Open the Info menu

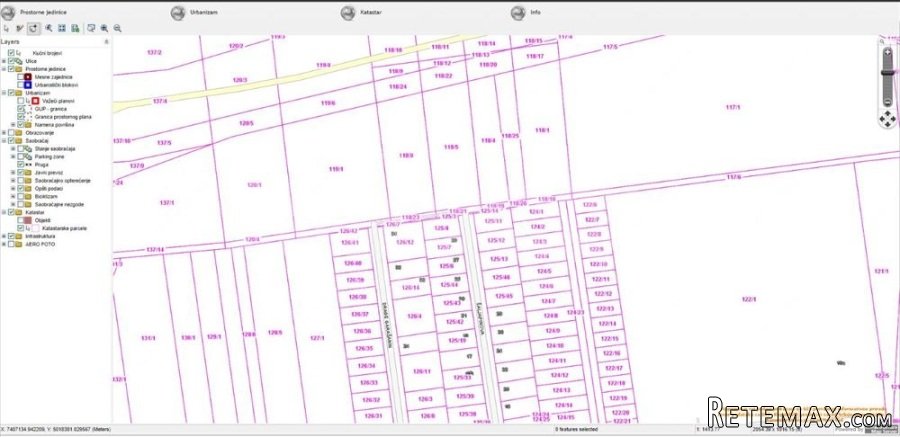[535, 12]
